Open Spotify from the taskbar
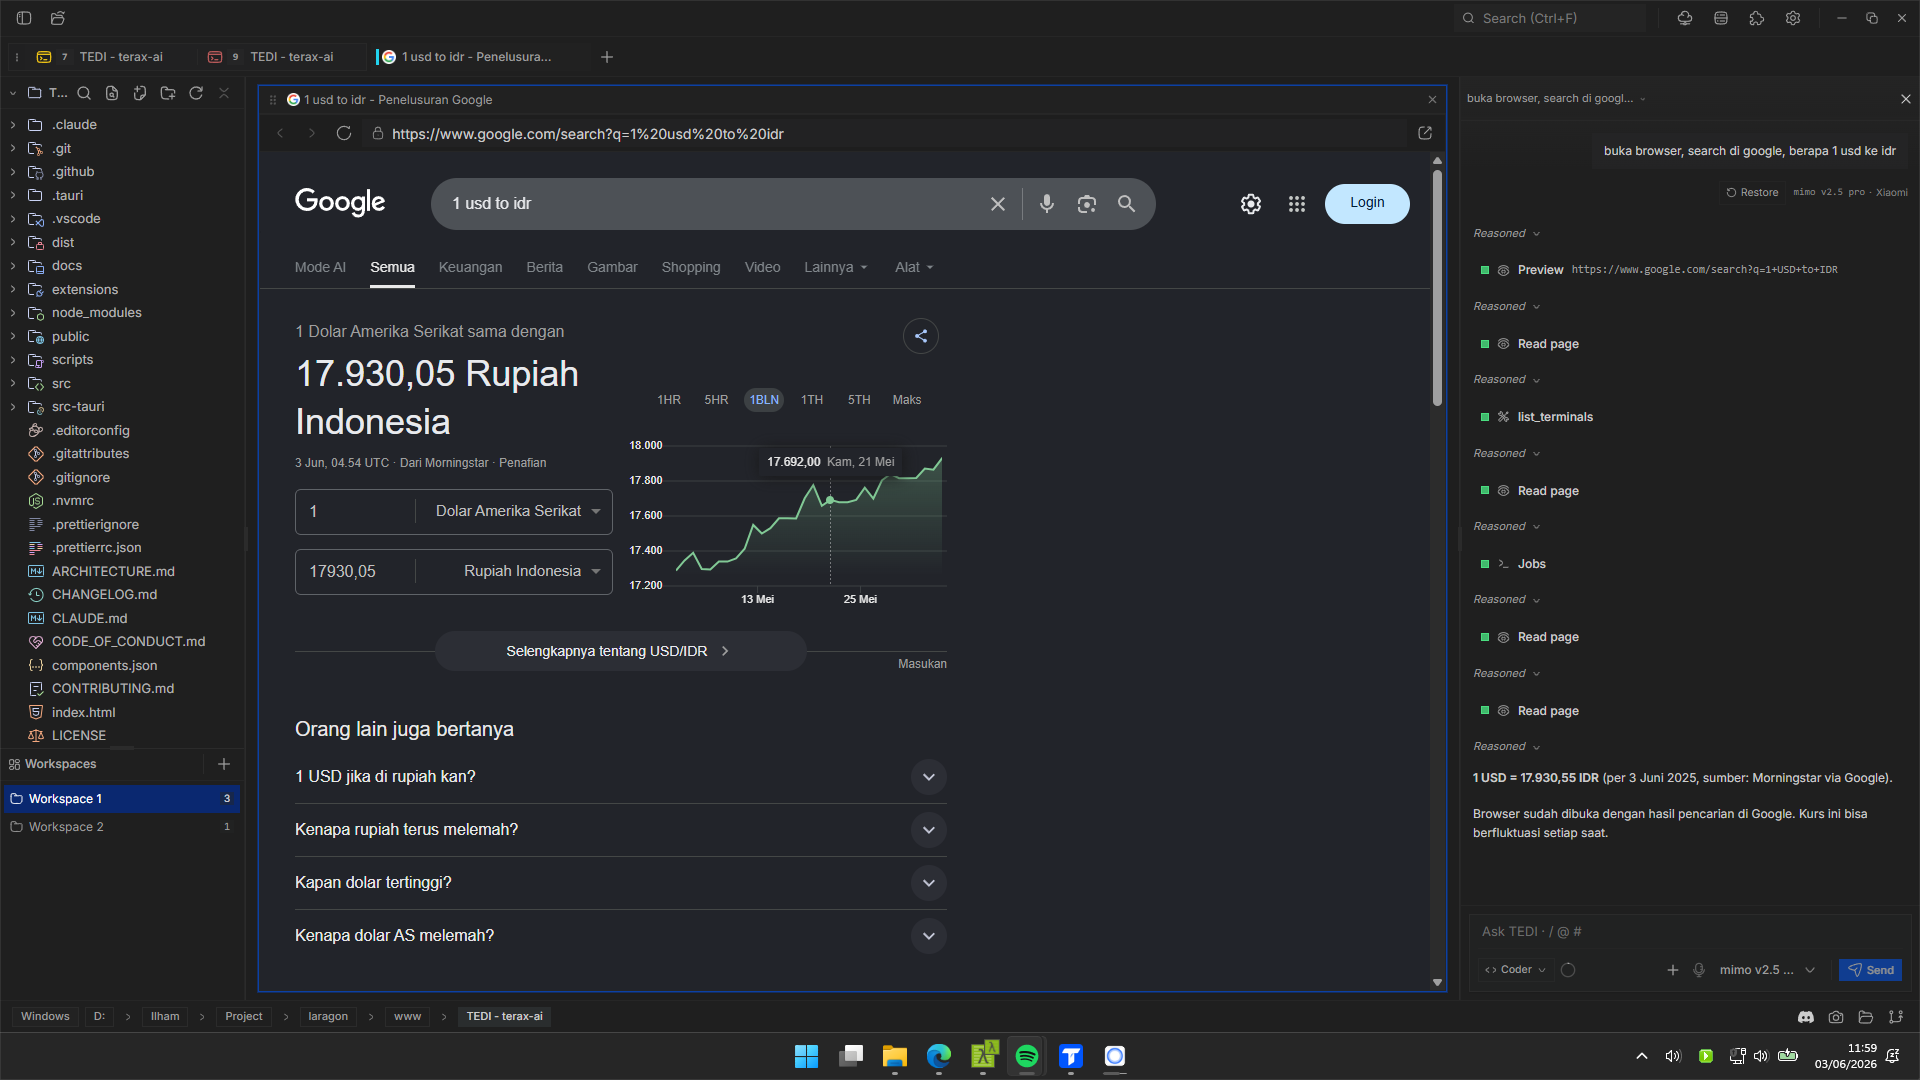This screenshot has width=1920, height=1080. click(x=1027, y=1056)
